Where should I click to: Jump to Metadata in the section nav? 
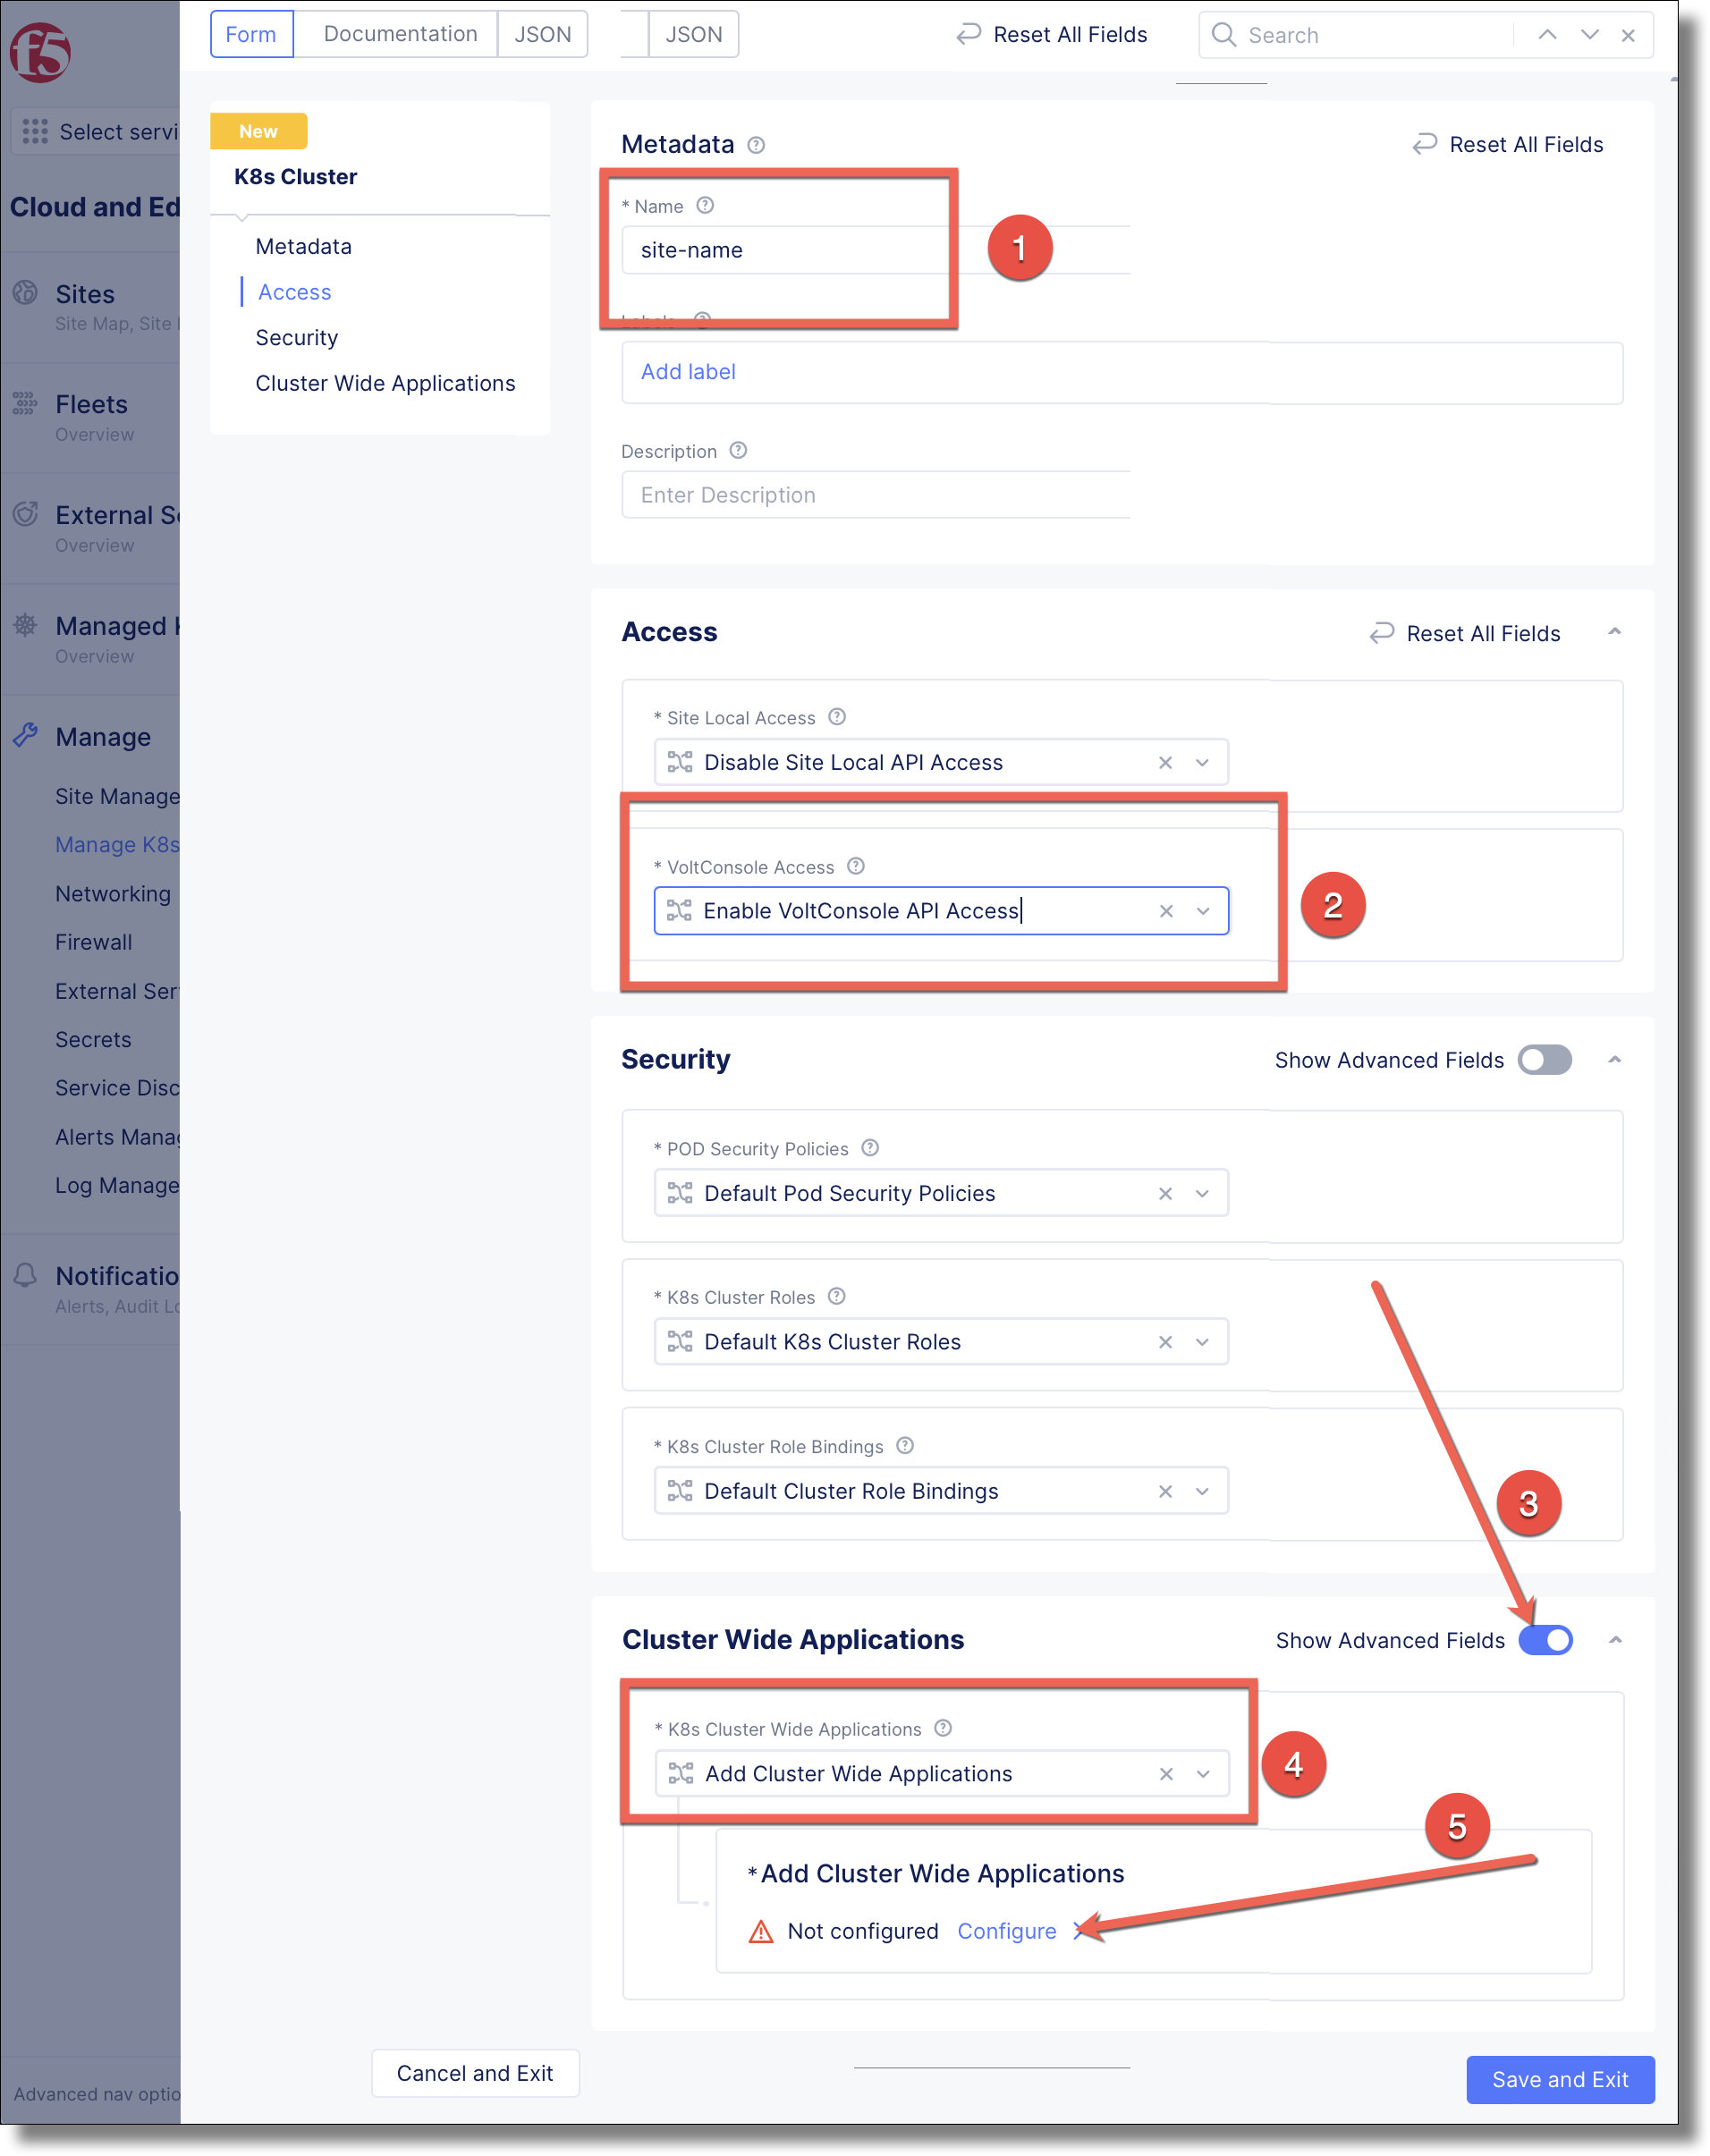[303, 246]
